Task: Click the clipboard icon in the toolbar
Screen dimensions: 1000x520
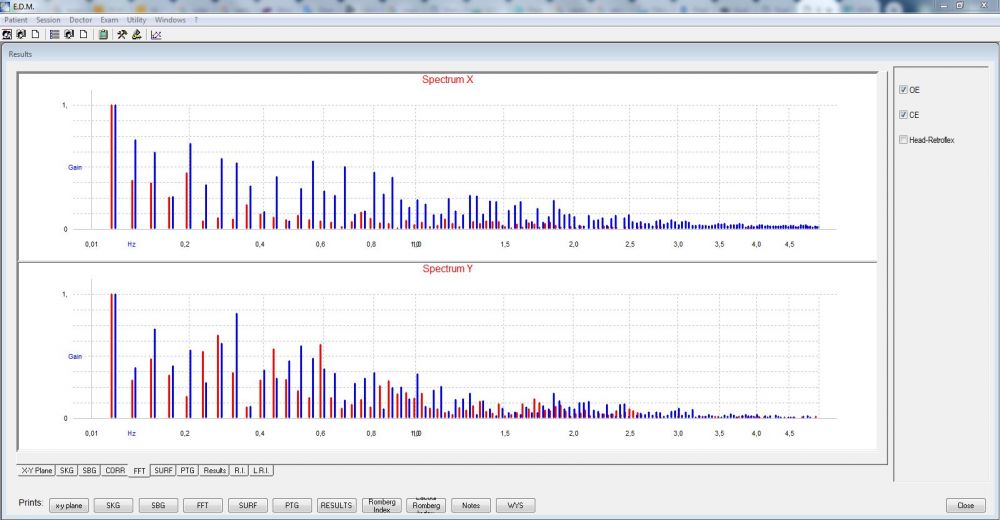Action: (103, 34)
